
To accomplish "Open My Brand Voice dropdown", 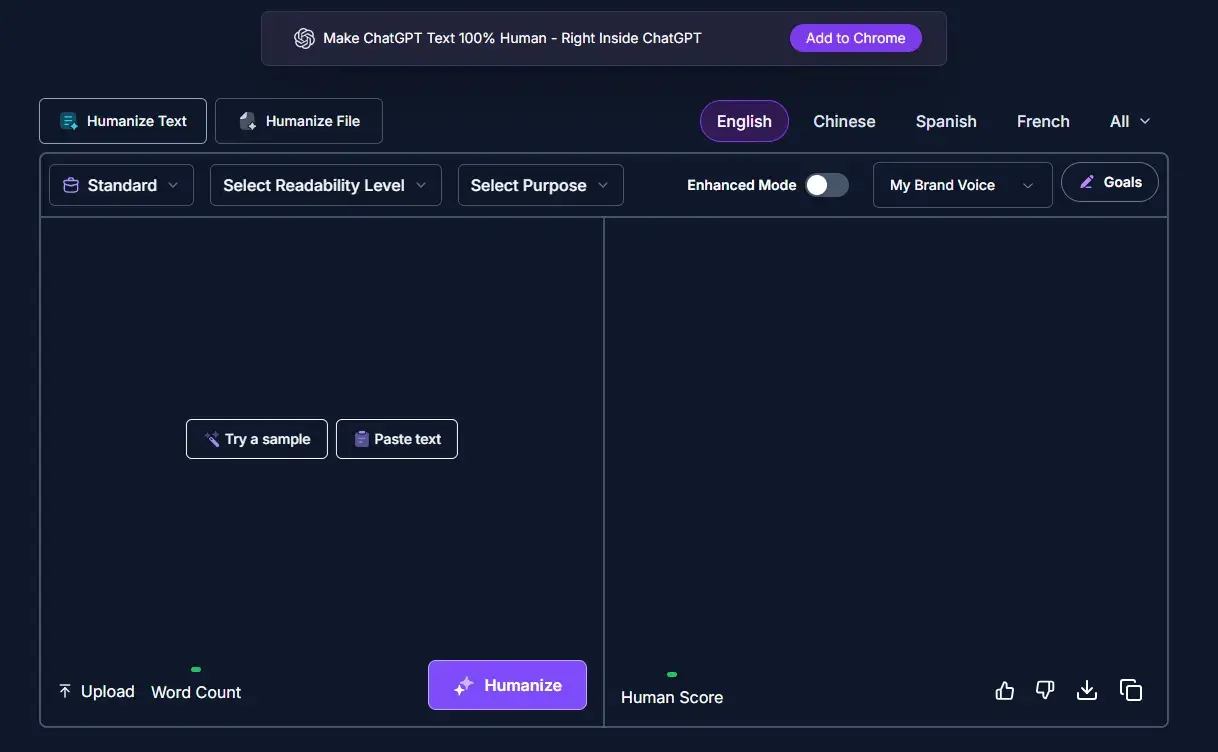I will pyautogui.click(x=963, y=185).
